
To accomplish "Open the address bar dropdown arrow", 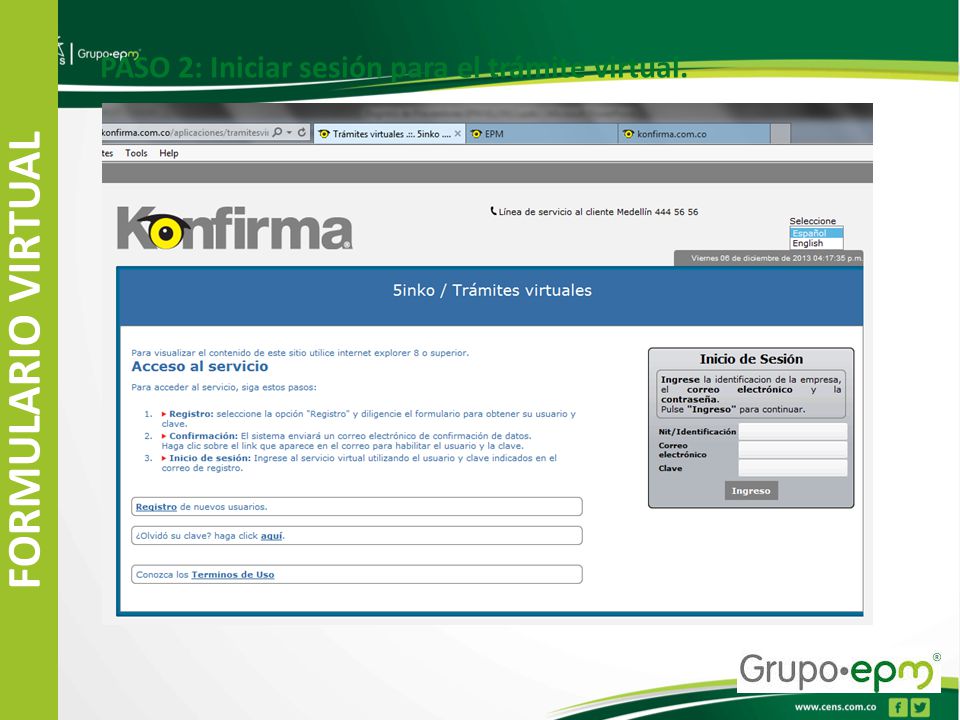I will 289,133.
